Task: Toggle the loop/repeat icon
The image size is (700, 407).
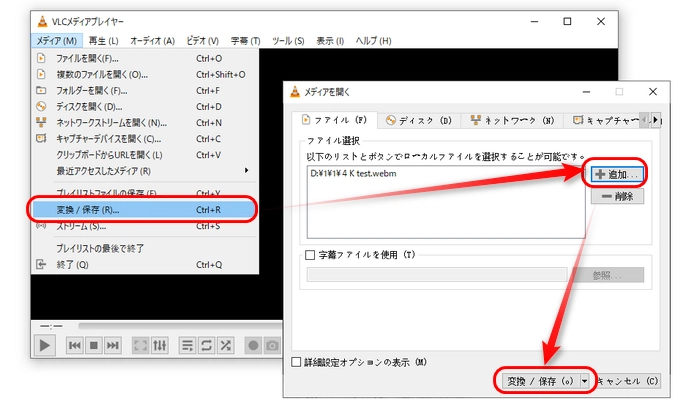Action: point(207,345)
